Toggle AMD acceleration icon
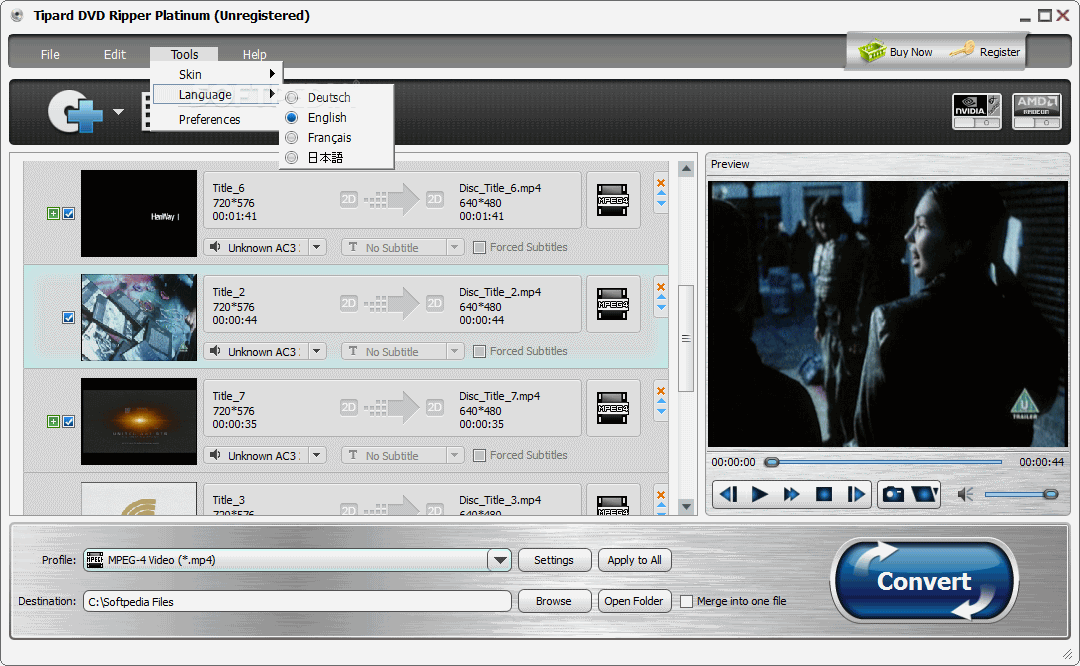The image size is (1080, 666). (1037, 112)
